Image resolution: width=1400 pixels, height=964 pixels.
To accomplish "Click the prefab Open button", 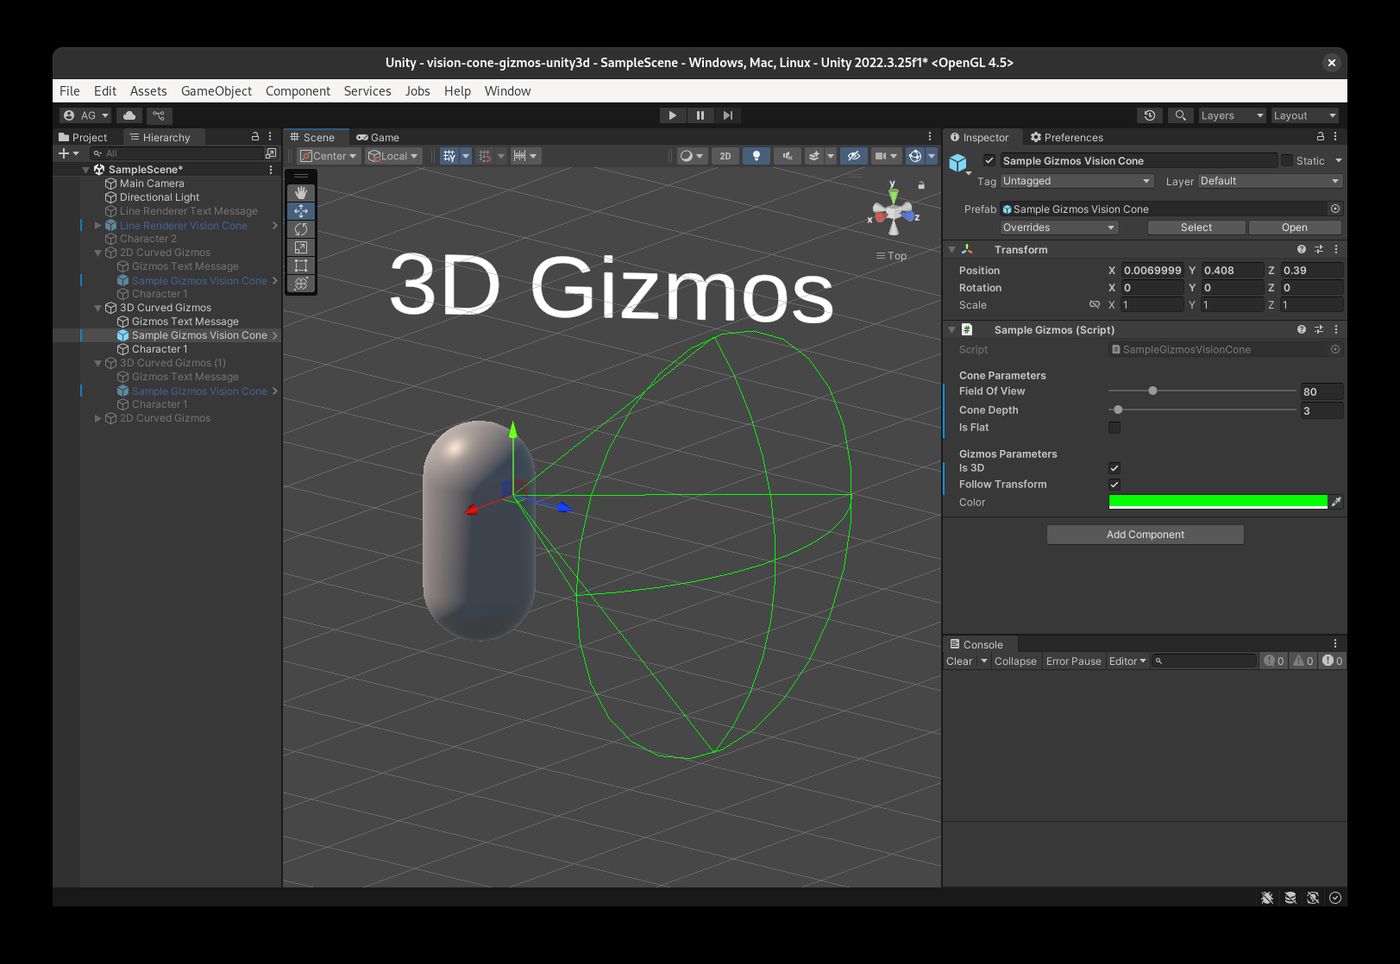I will coord(1294,227).
